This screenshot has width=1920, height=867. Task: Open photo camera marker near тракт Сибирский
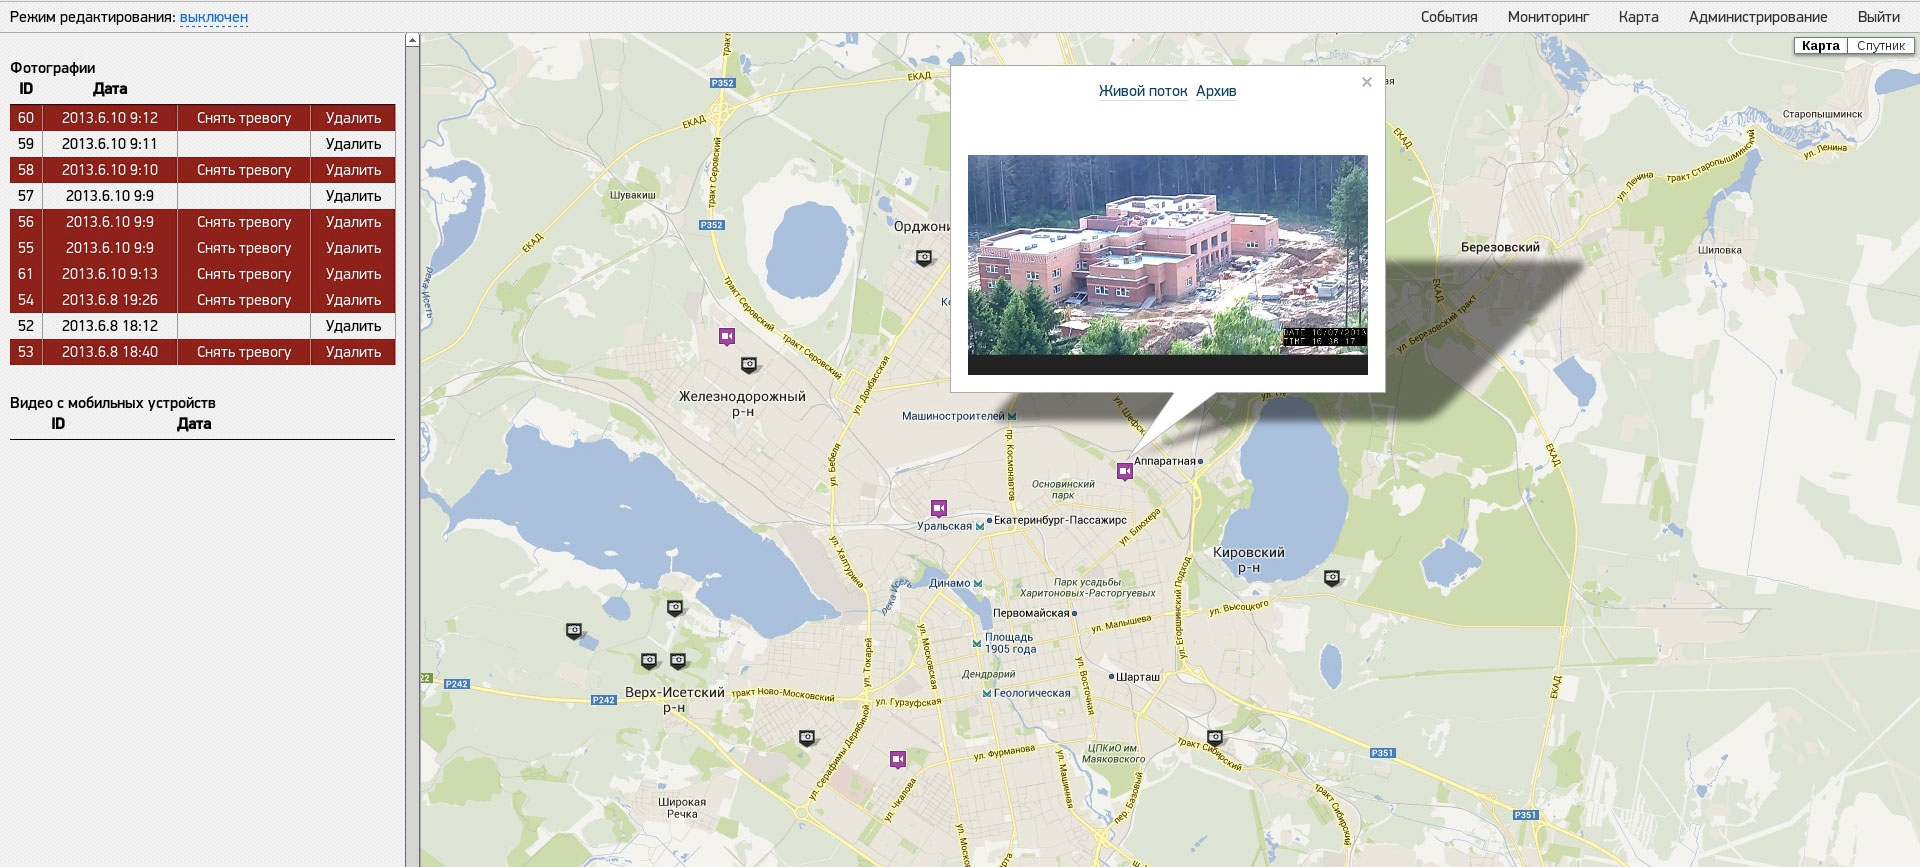click(x=1215, y=737)
